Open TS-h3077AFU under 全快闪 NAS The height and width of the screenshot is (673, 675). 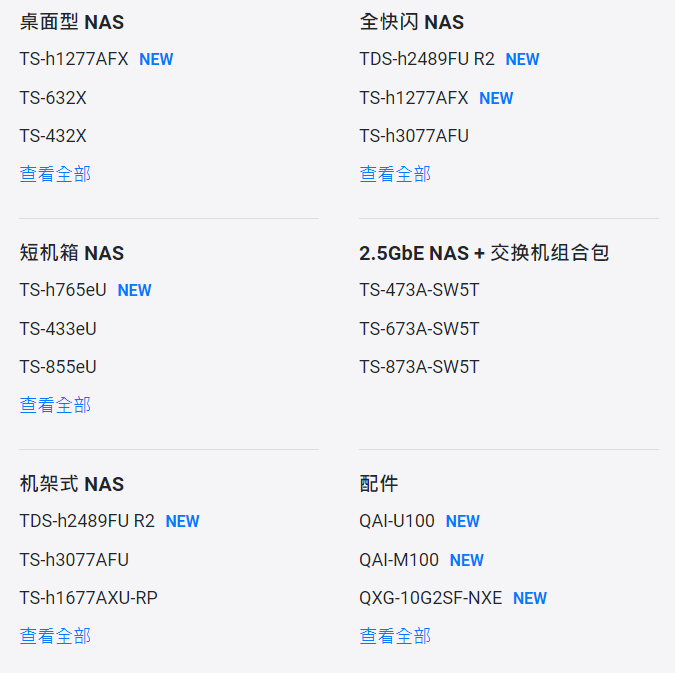[414, 136]
